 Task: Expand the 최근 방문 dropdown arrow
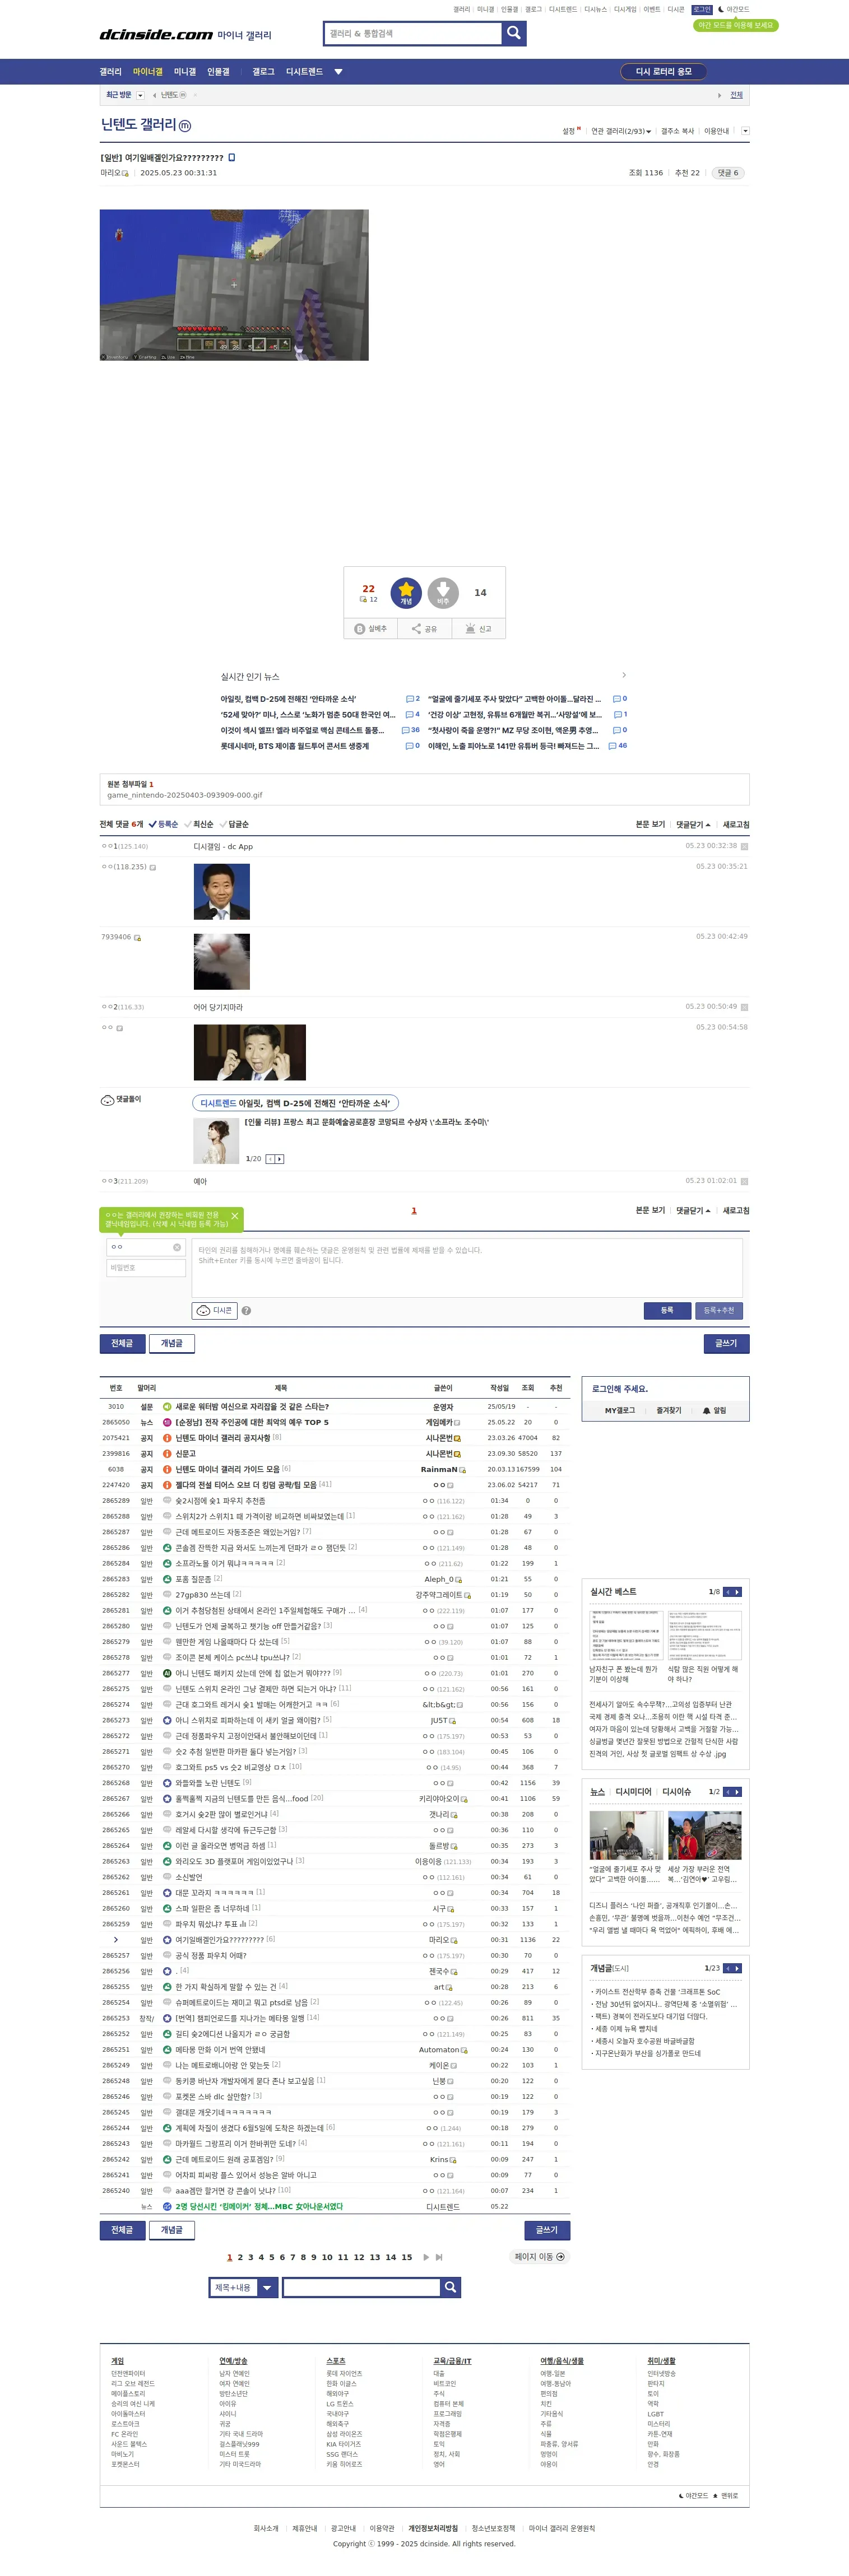click(140, 95)
